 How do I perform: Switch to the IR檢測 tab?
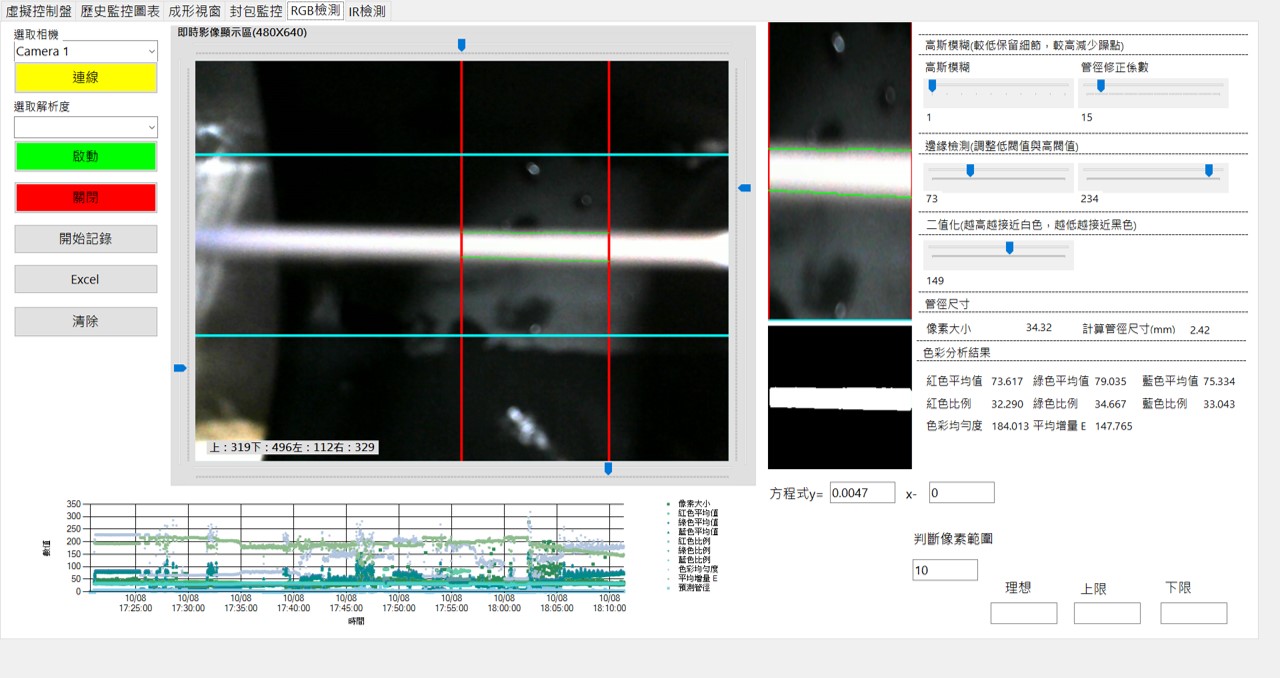click(x=366, y=11)
